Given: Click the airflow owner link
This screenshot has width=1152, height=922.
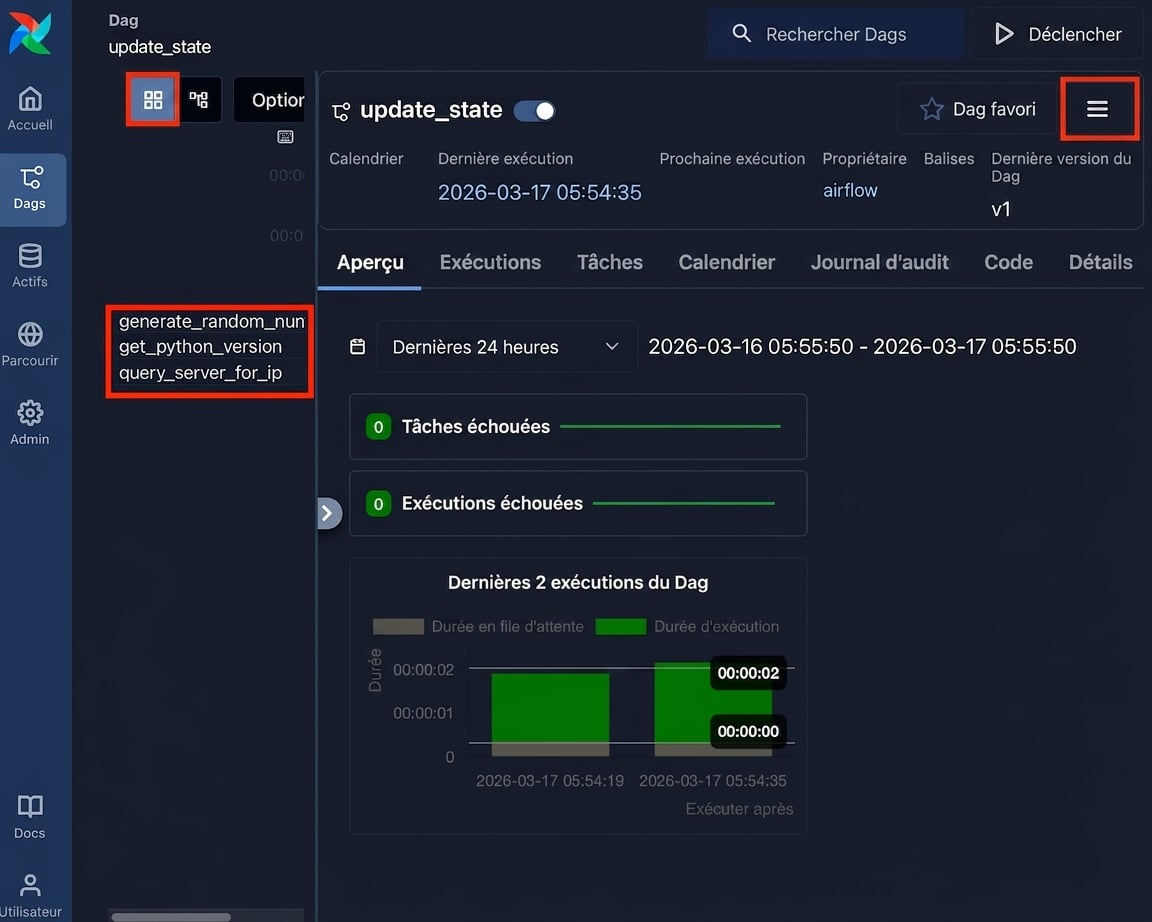Looking at the screenshot, I should [850, 190].
